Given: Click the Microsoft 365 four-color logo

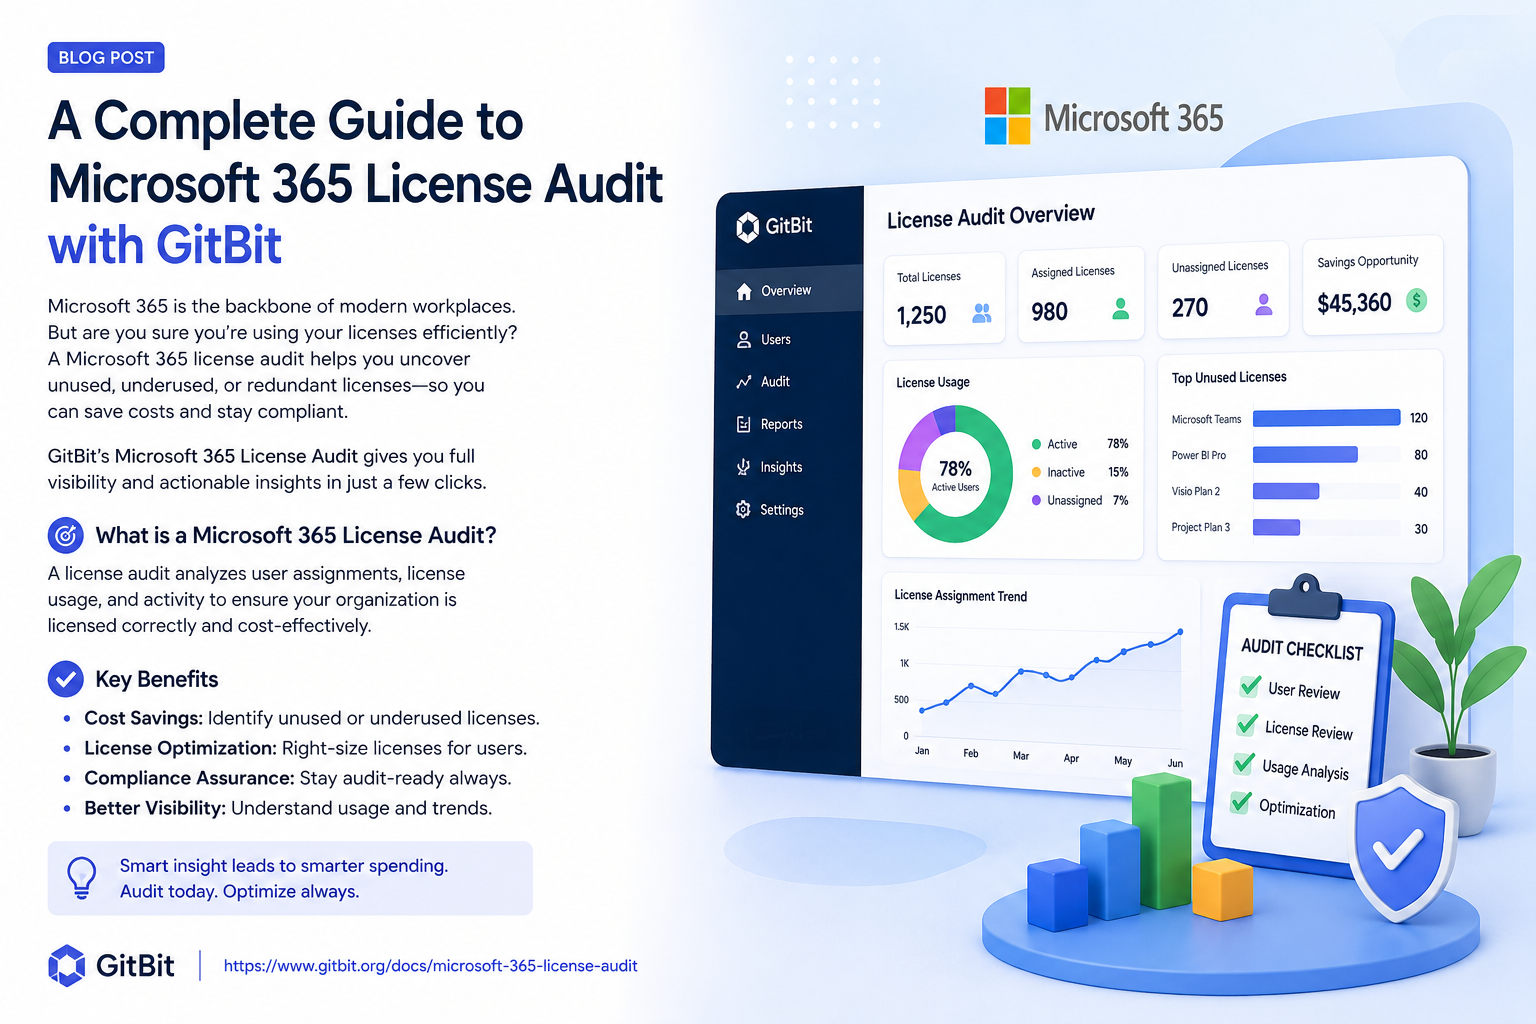Looking at the screenshot, I should tap(1007, 116).
